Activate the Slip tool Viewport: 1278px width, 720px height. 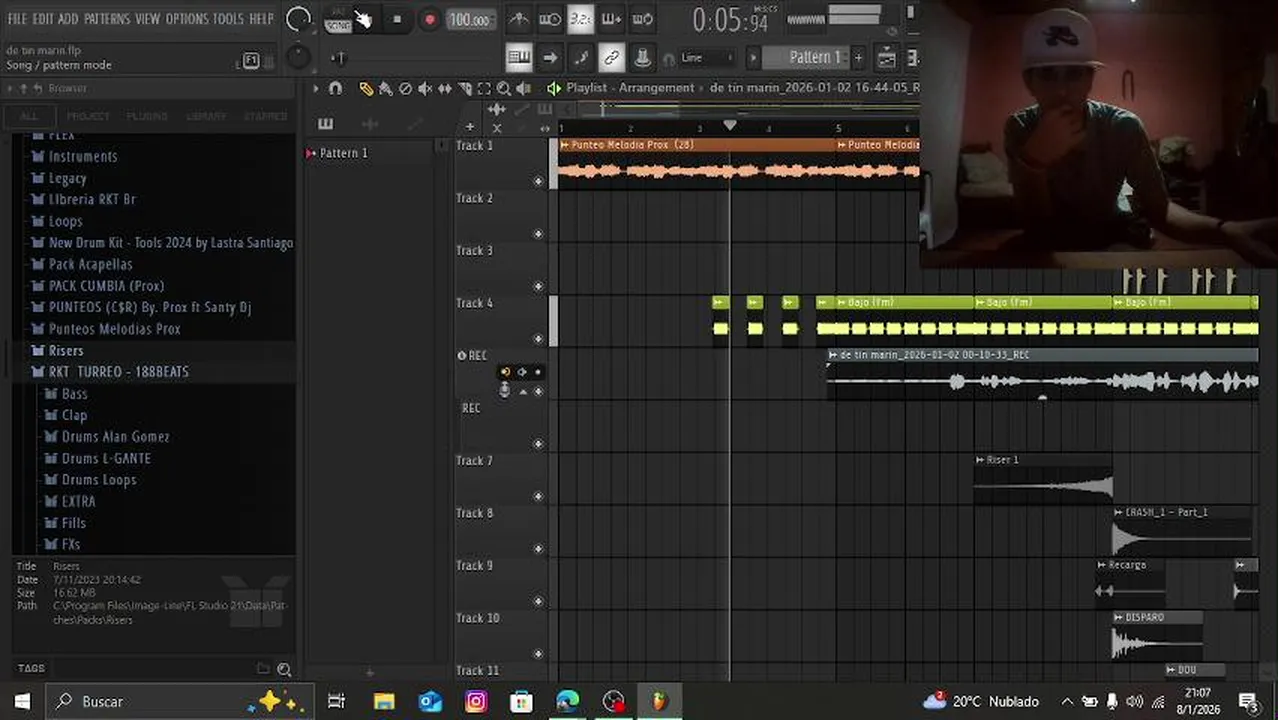(445, 89)
